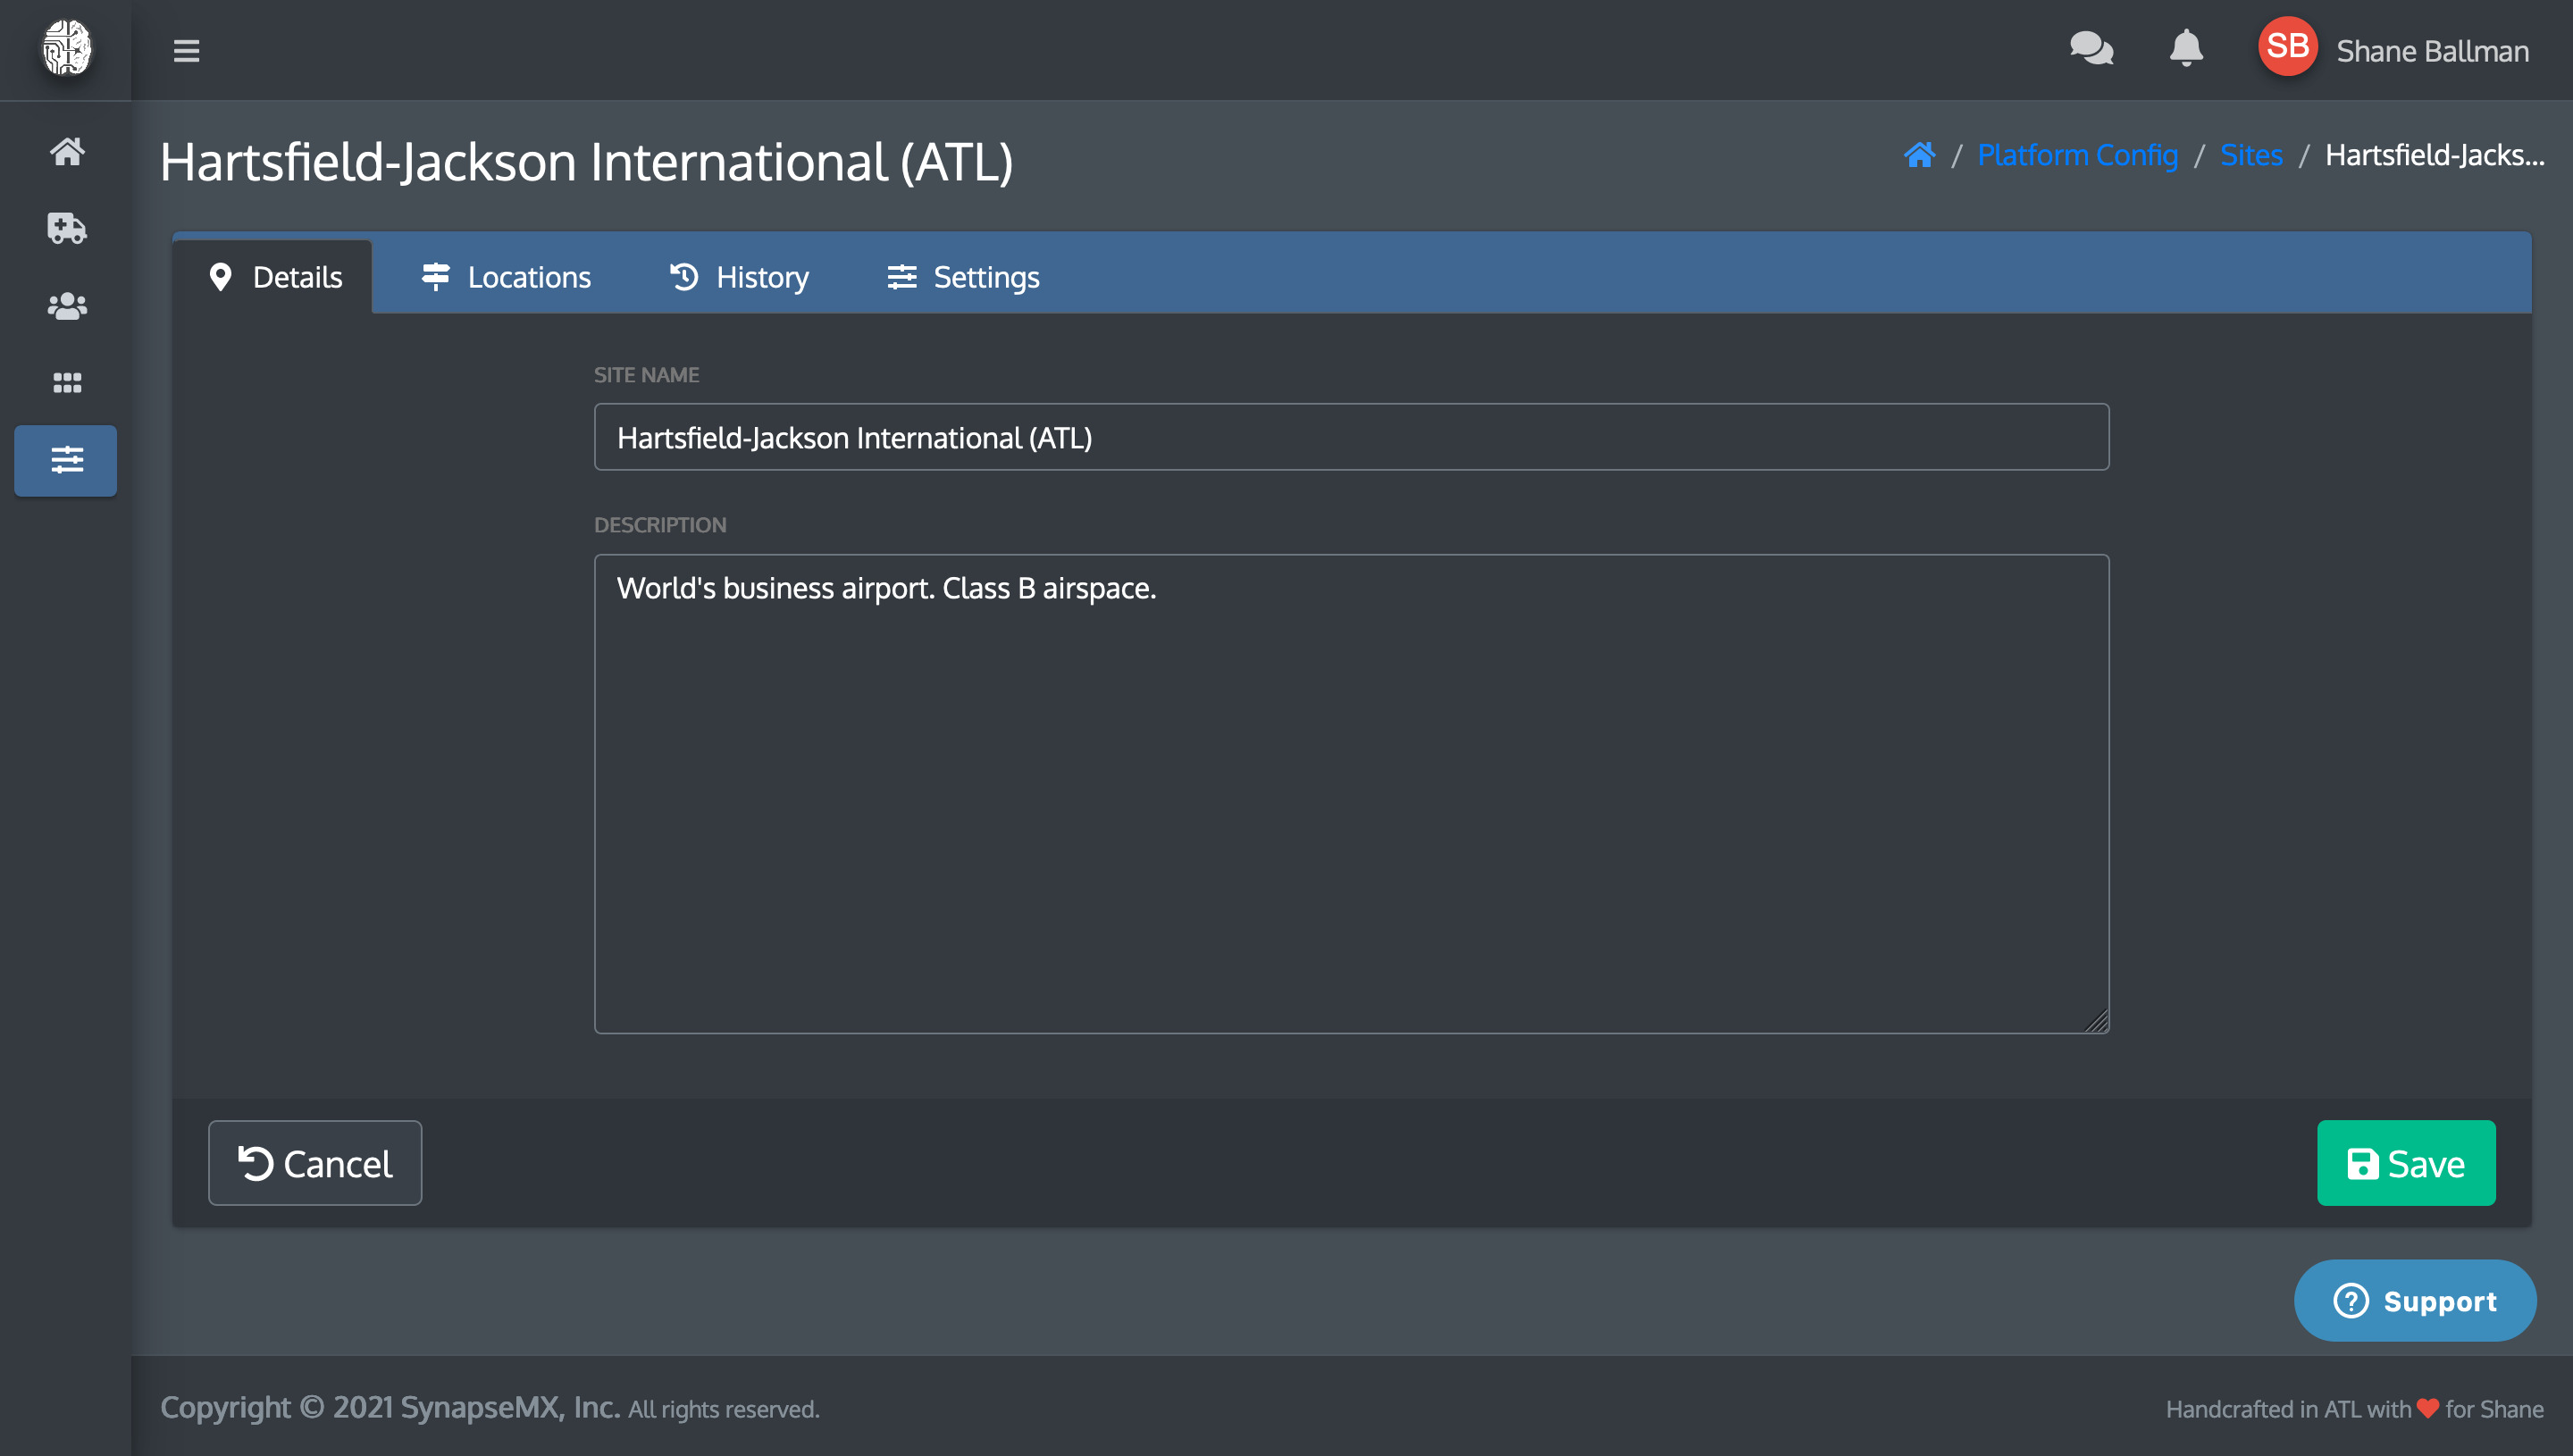Click the SynapseMX copyright footer text
Screen dimensions: 2573x1456
click(490, 1407)
